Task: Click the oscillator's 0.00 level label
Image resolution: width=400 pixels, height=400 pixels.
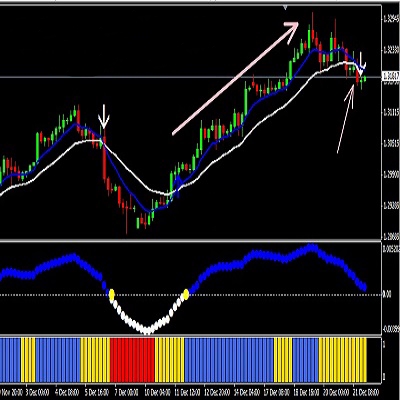Action: 387,295
